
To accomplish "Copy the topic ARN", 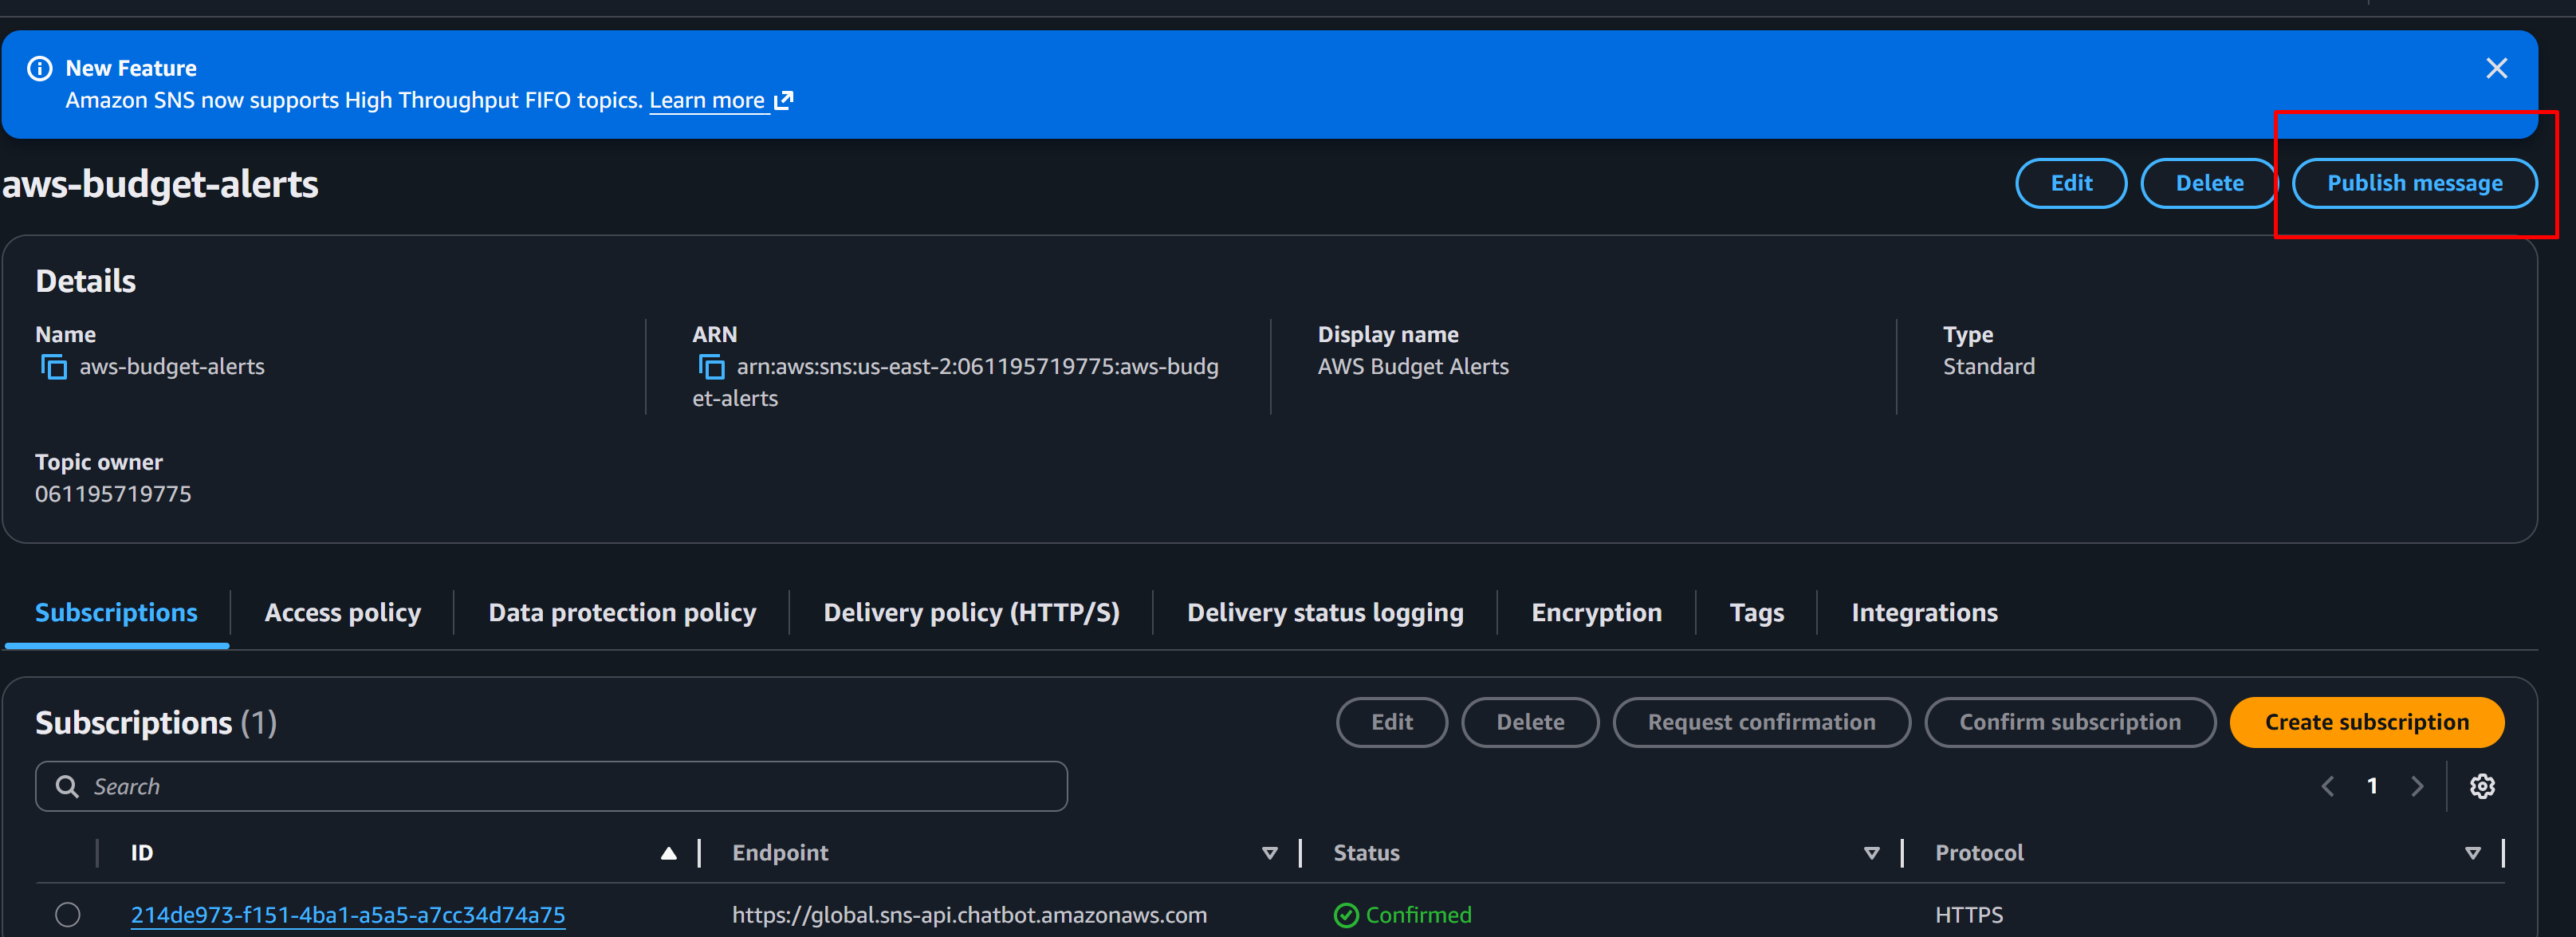I will [x=711, y=367].
